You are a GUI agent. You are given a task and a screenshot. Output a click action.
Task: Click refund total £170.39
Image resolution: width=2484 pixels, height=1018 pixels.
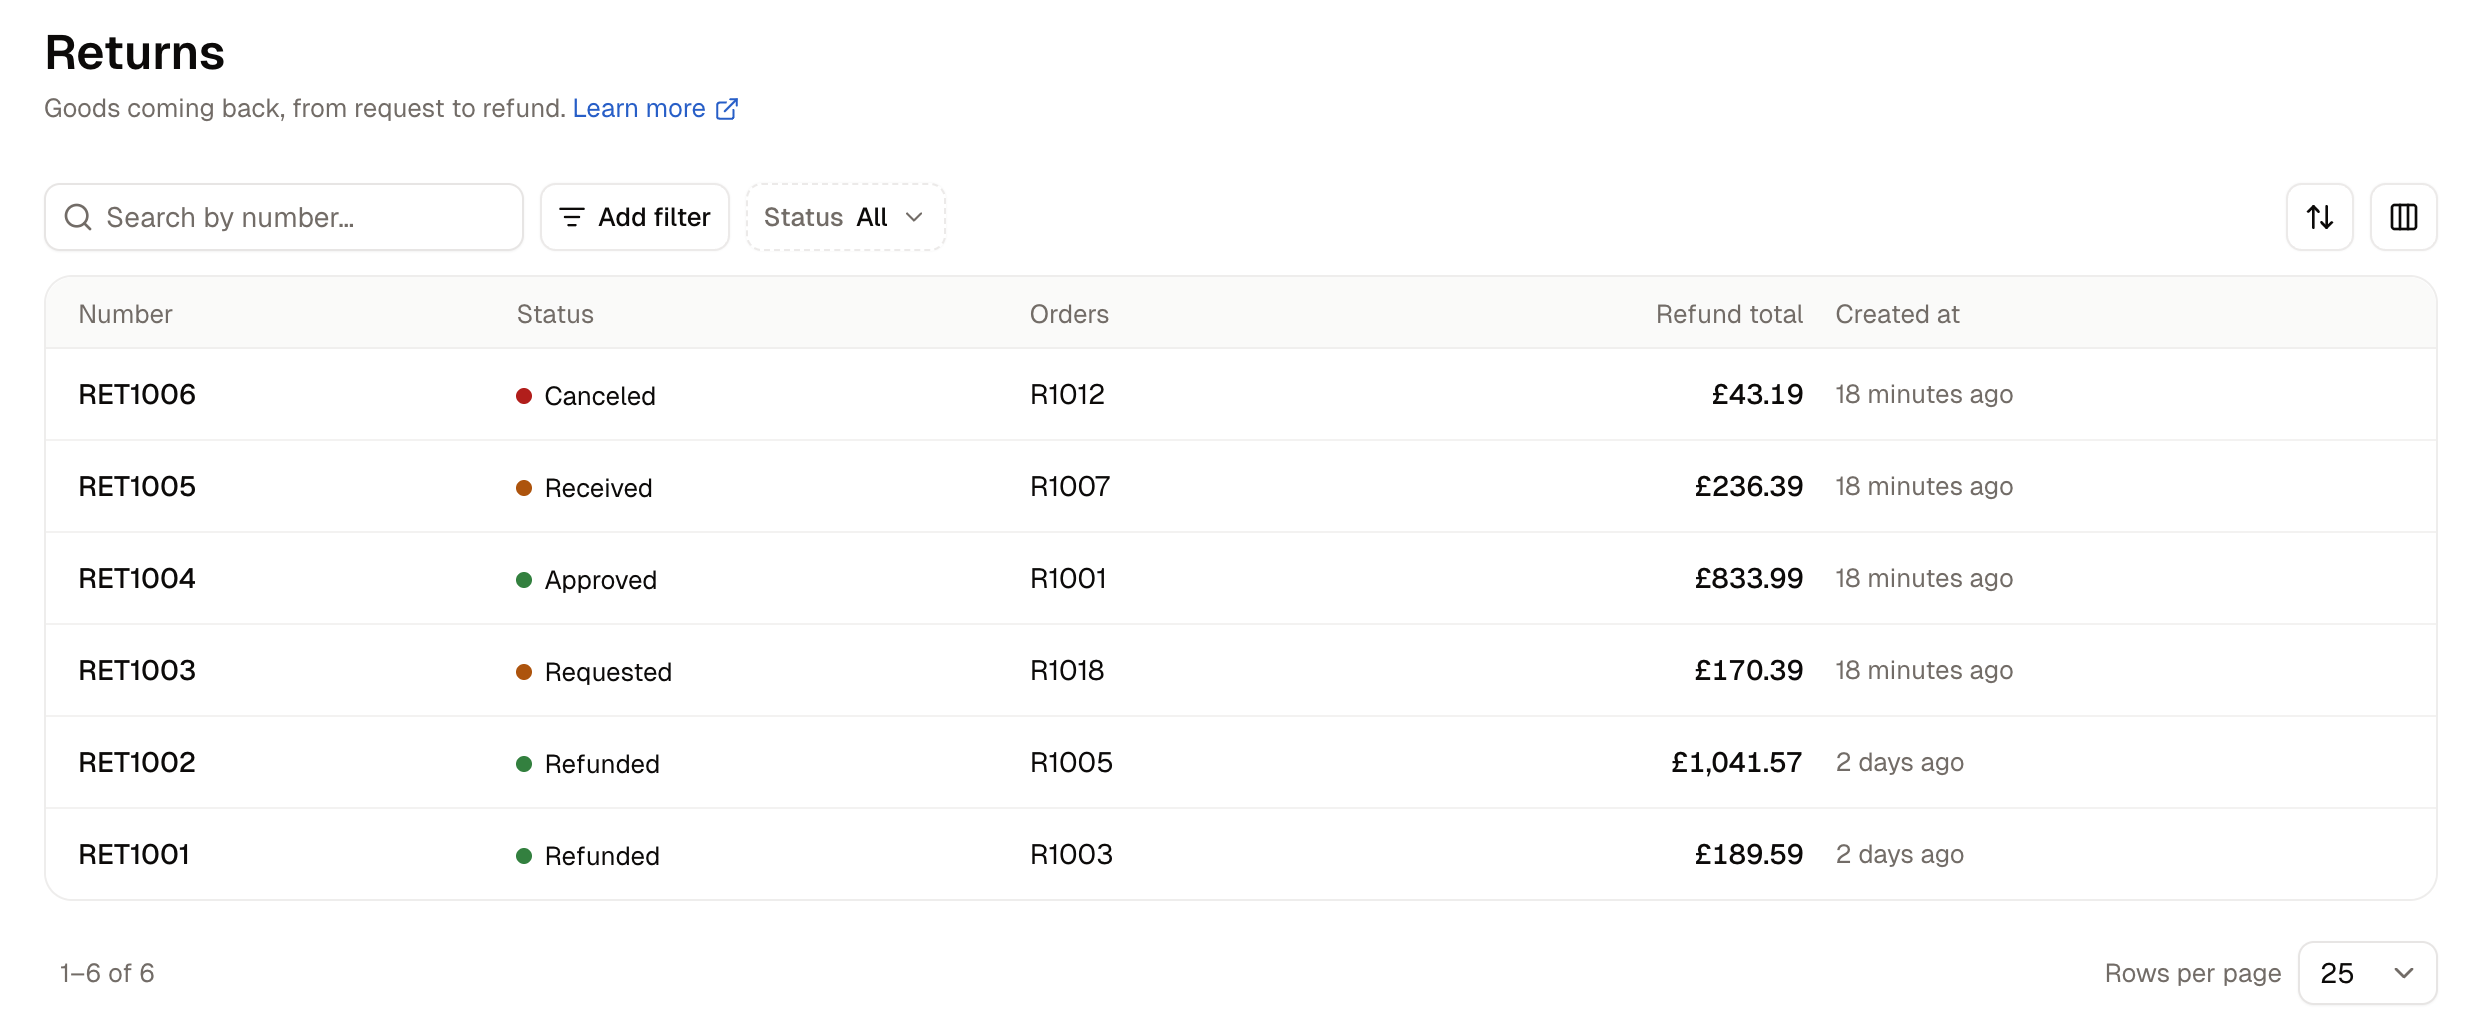point(1748,670)
